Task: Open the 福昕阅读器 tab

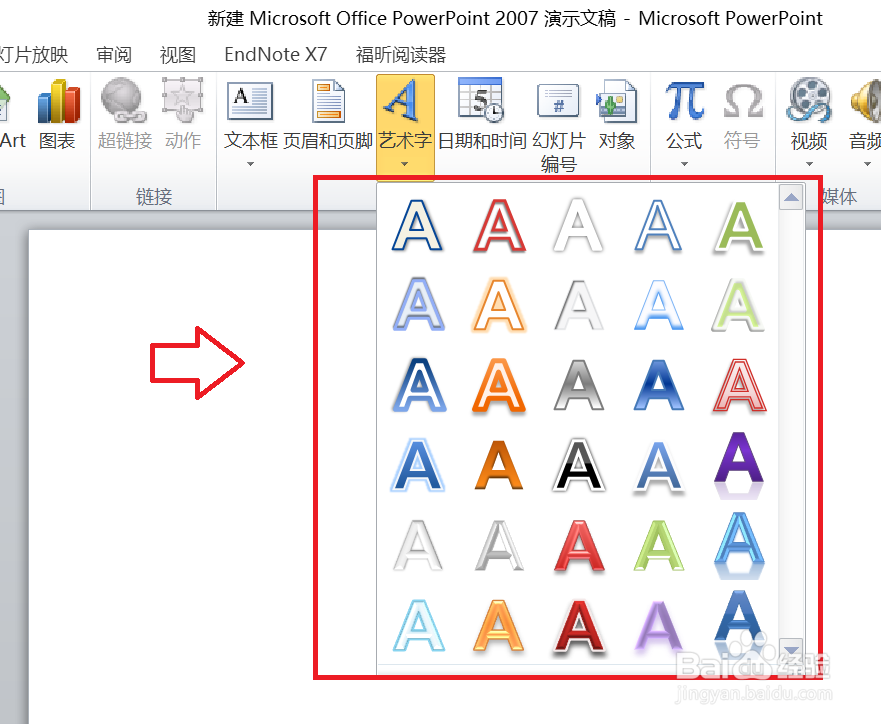Action: [401, 54]
